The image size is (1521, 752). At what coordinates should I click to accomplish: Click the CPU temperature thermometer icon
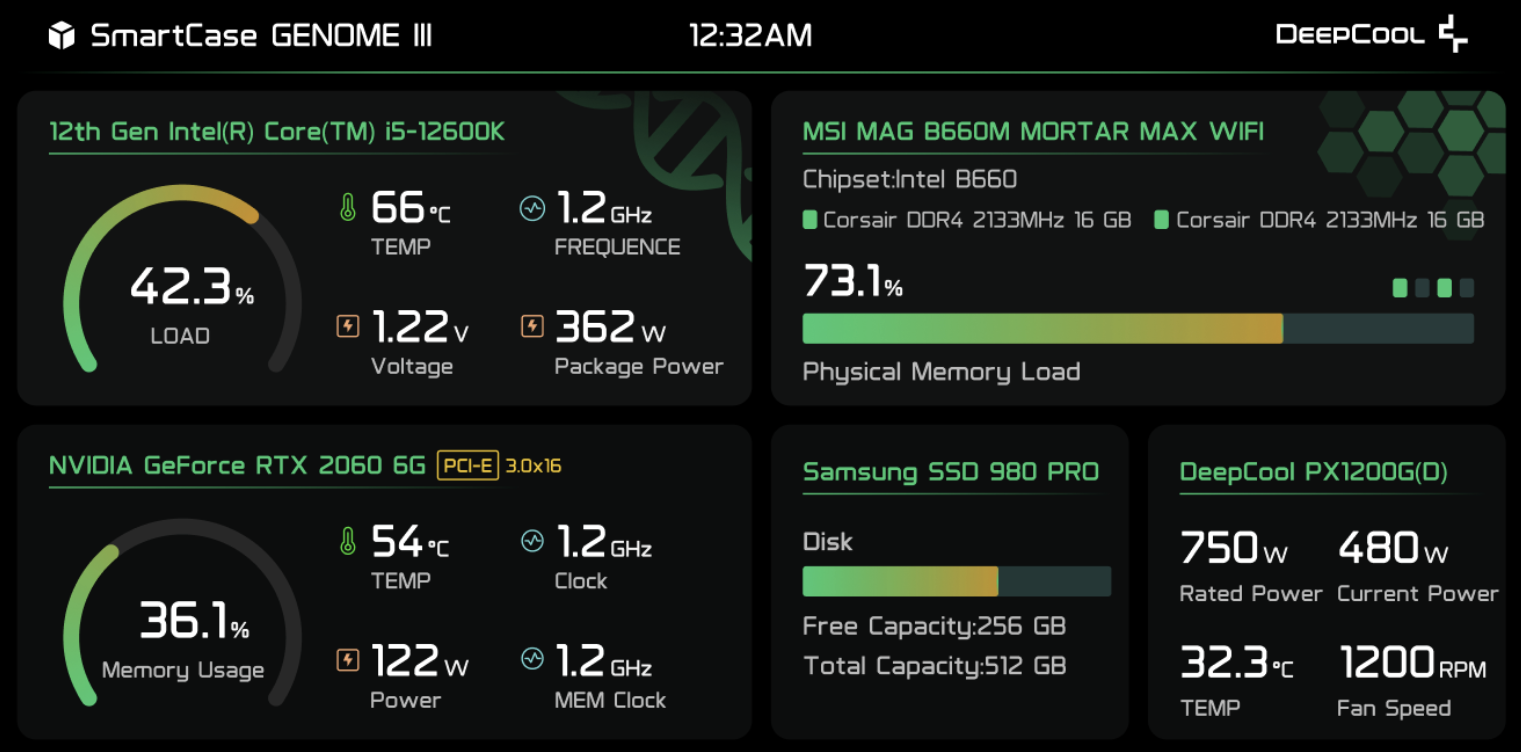pyautogui.click(x=347, y=208)
